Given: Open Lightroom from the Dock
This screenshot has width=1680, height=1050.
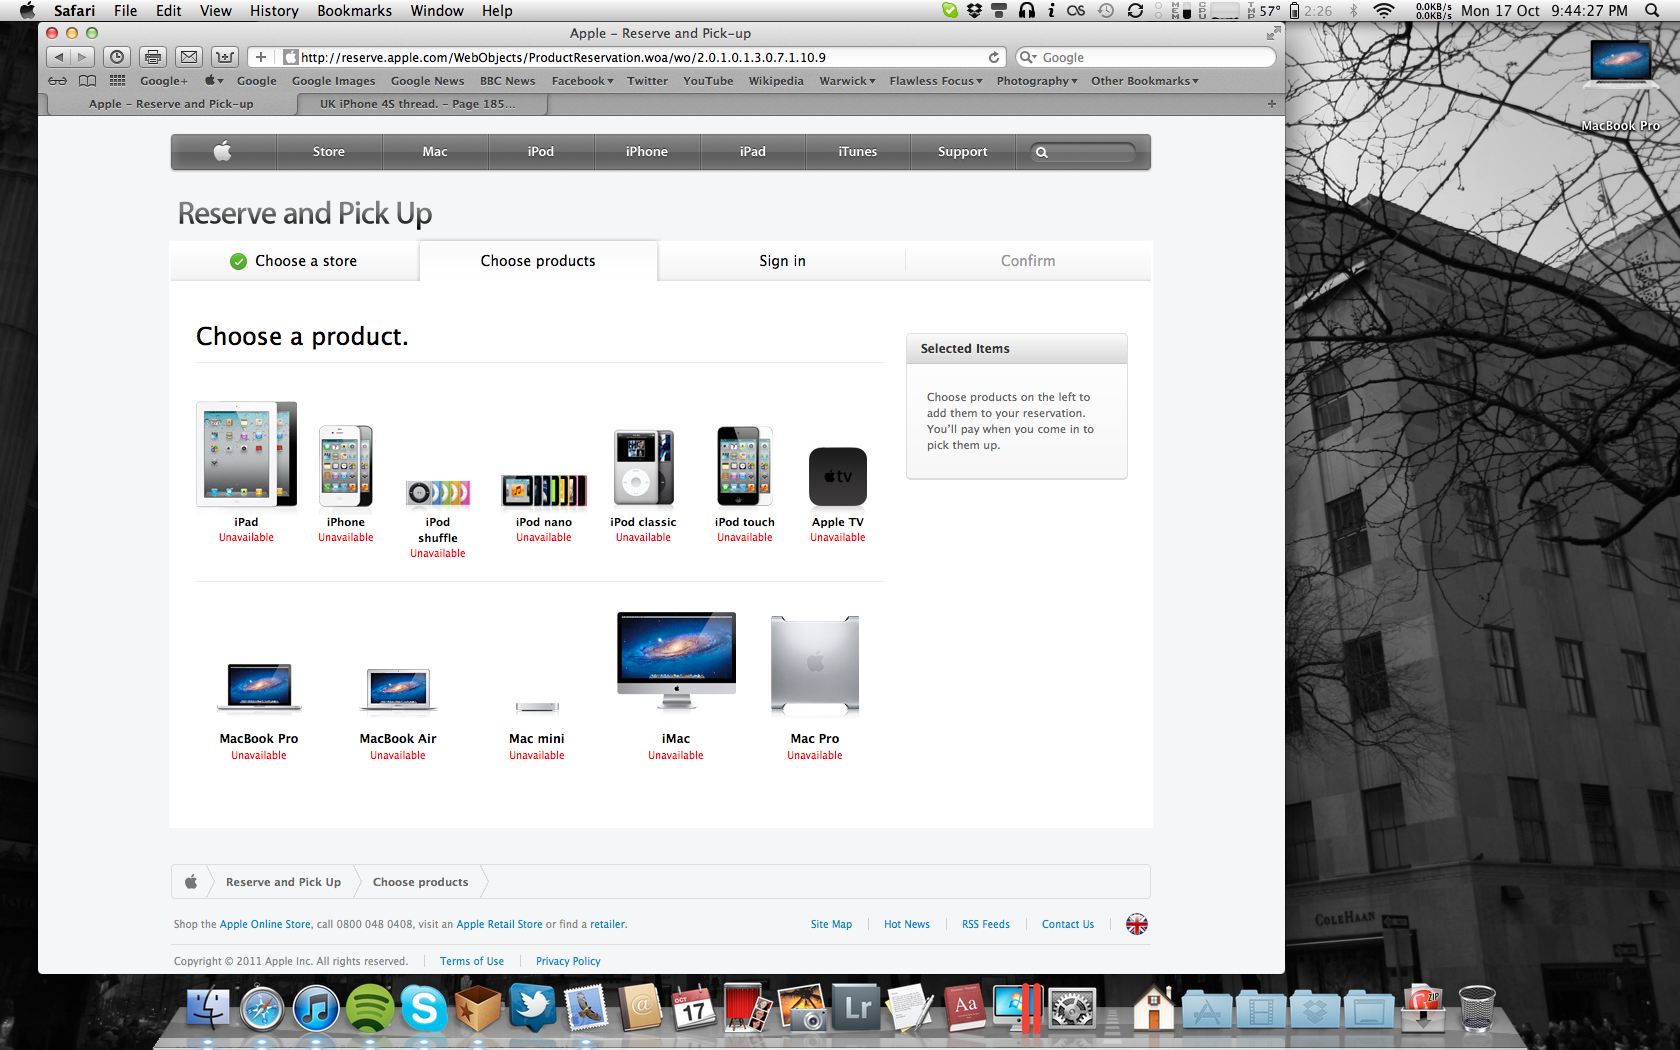Looking at the screenshot, I should coord(856,1008).
